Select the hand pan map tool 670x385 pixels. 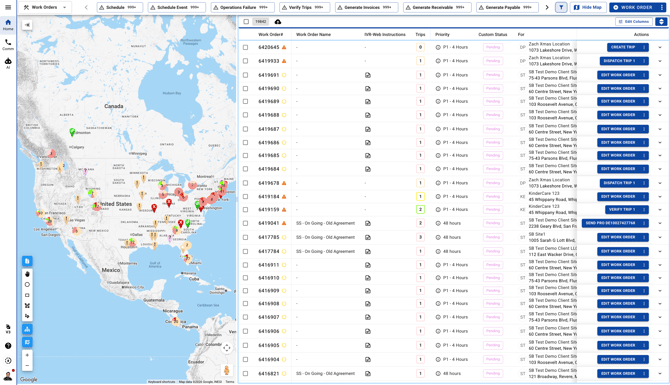tap(27, 274)
